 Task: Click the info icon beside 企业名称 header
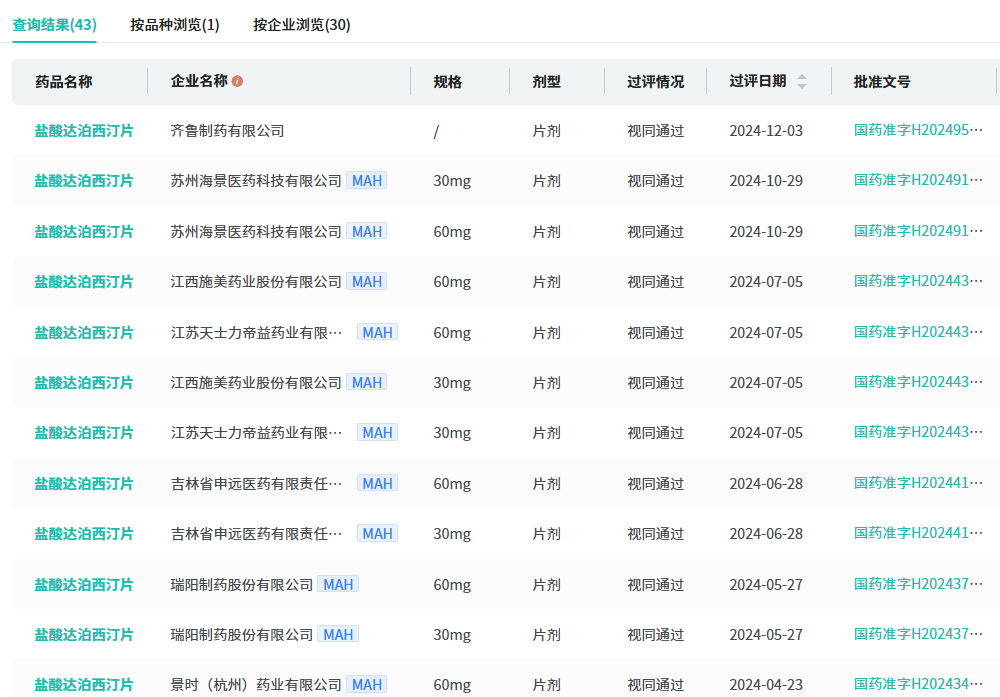(x=237, y=81)
